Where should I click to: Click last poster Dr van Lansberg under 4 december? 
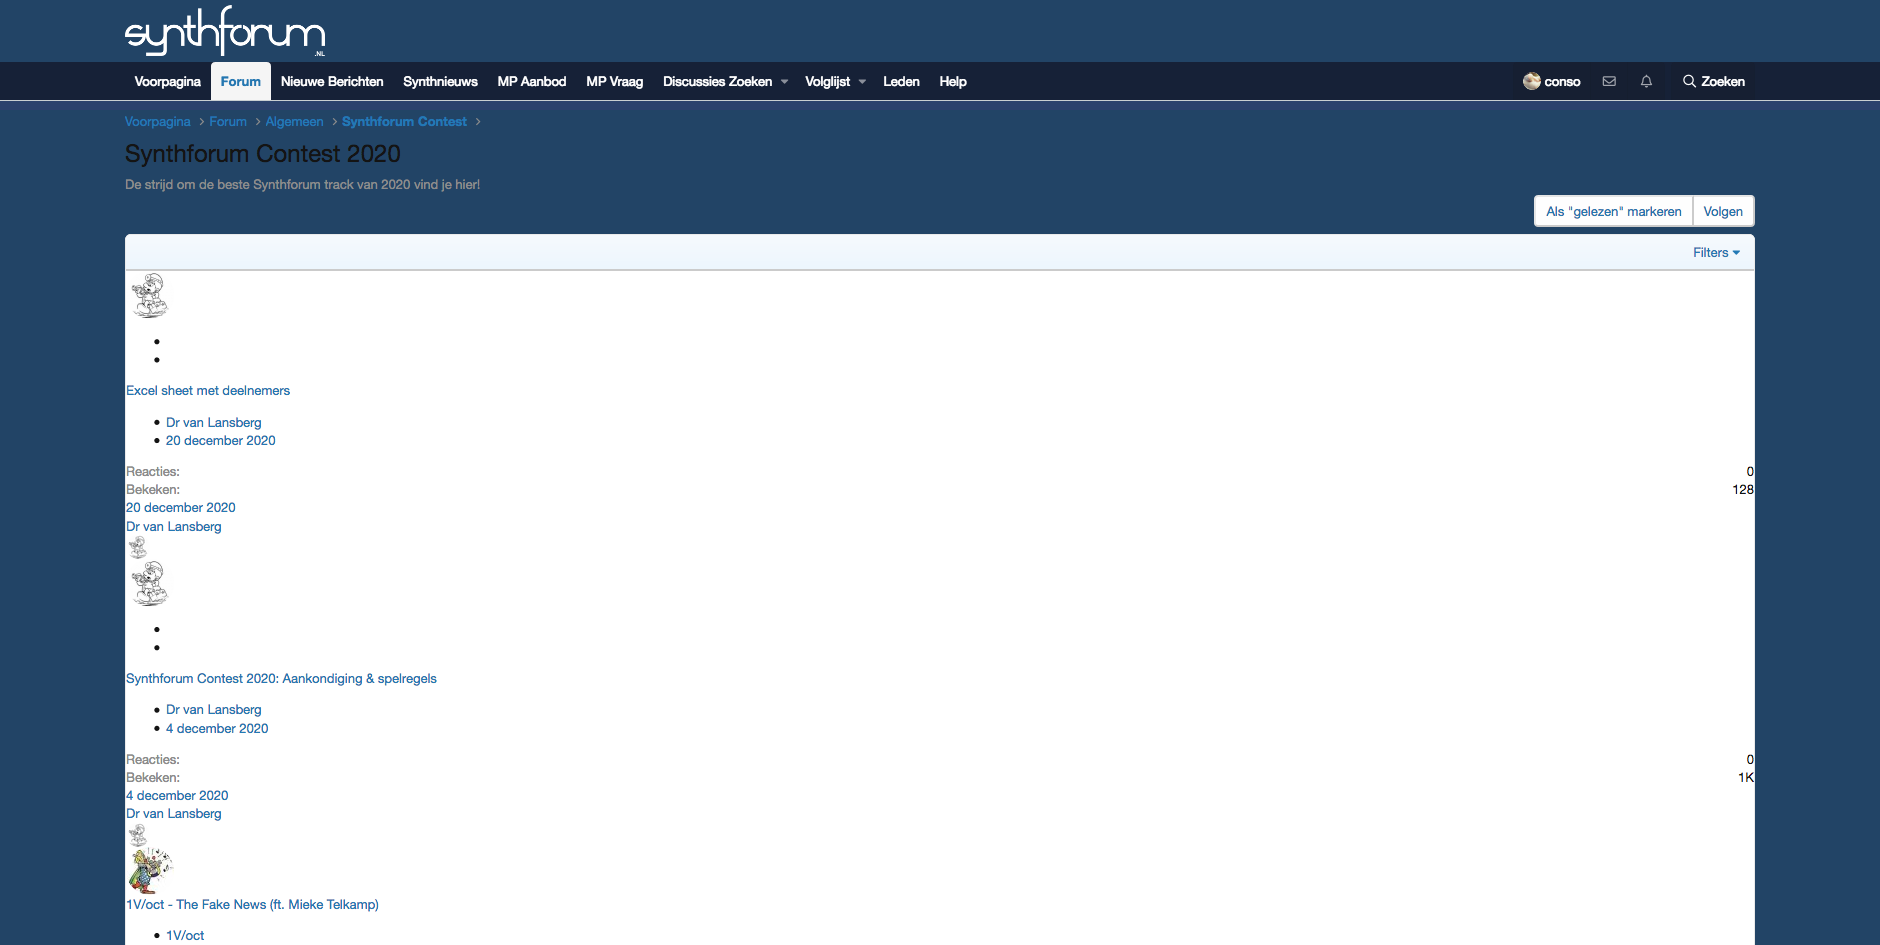[174, 814]
